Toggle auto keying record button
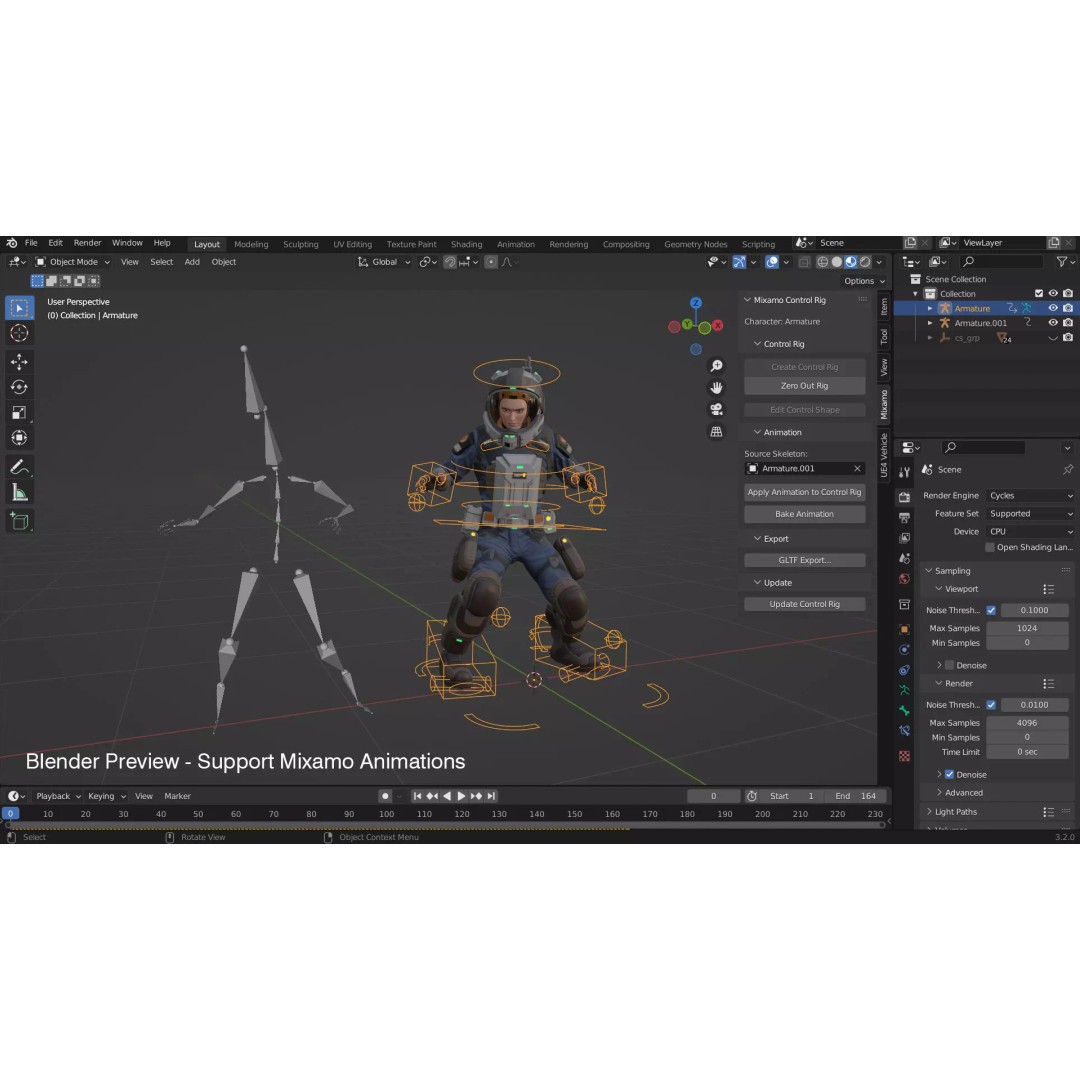This screenshot has height=1080, width=1080. [x=385, y=796]
